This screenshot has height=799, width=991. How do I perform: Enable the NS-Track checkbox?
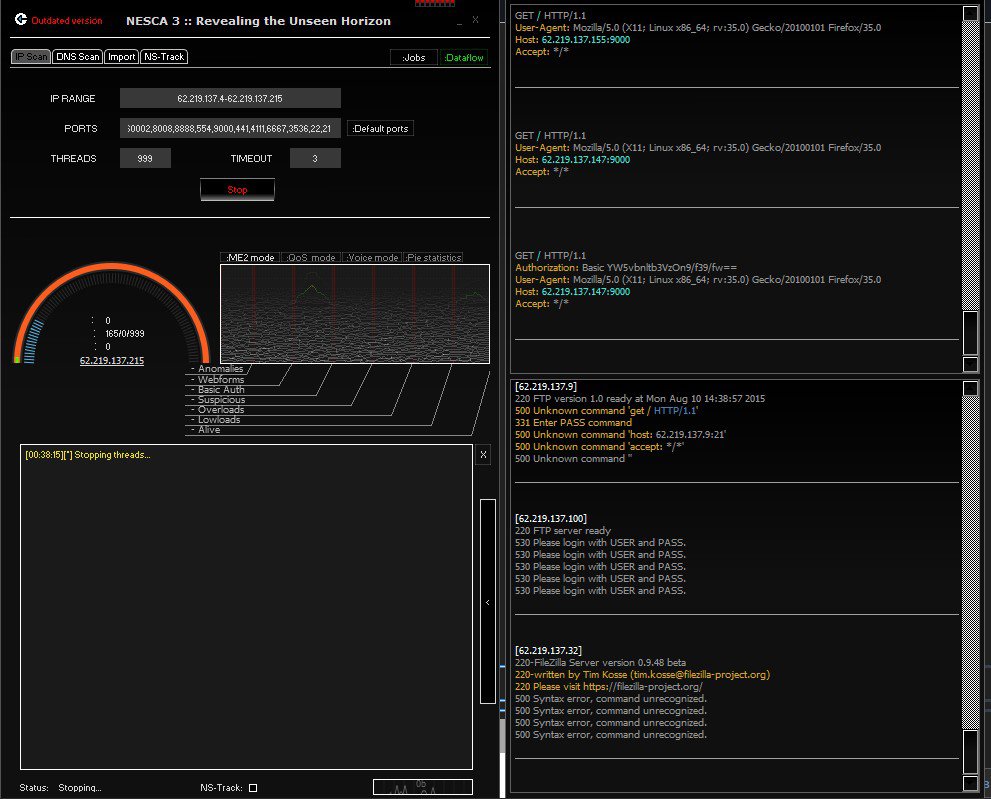point(253,788)
